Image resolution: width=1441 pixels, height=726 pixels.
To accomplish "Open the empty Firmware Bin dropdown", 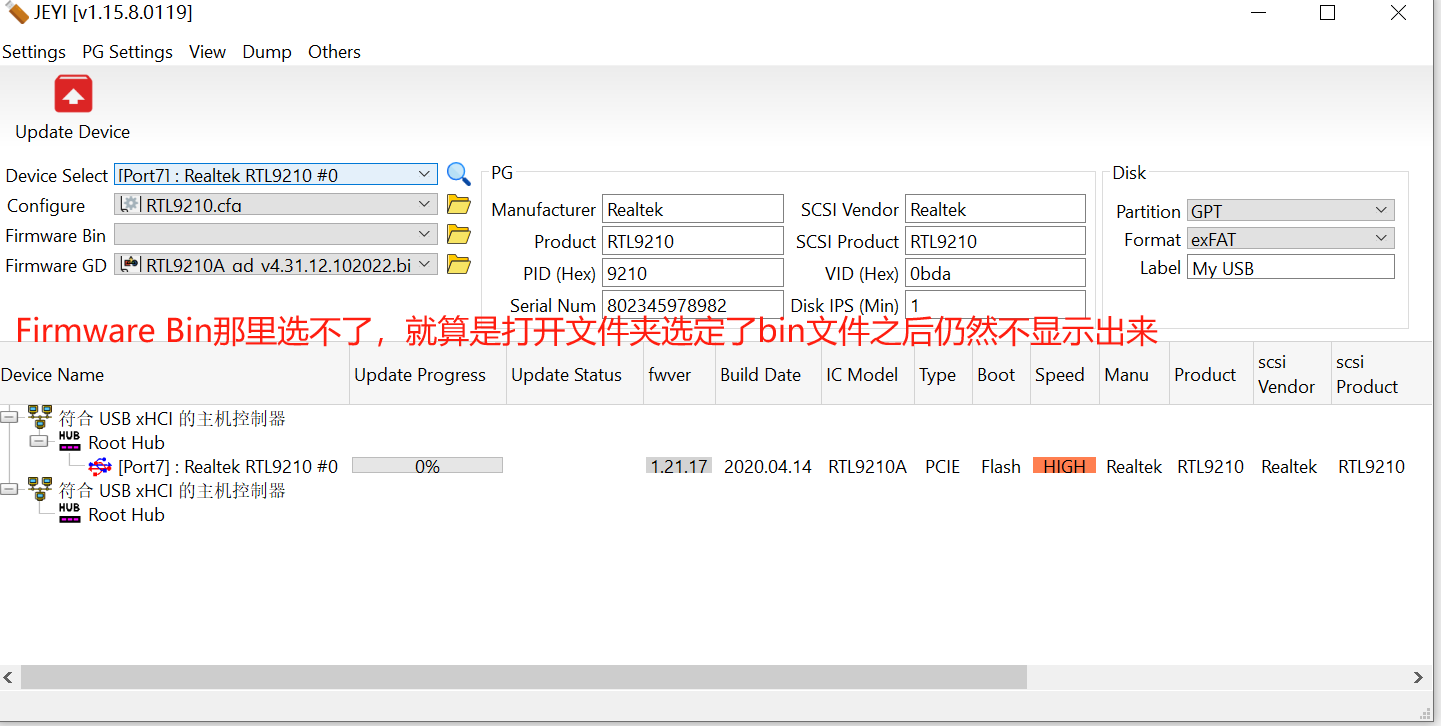I will click(275, 234).
